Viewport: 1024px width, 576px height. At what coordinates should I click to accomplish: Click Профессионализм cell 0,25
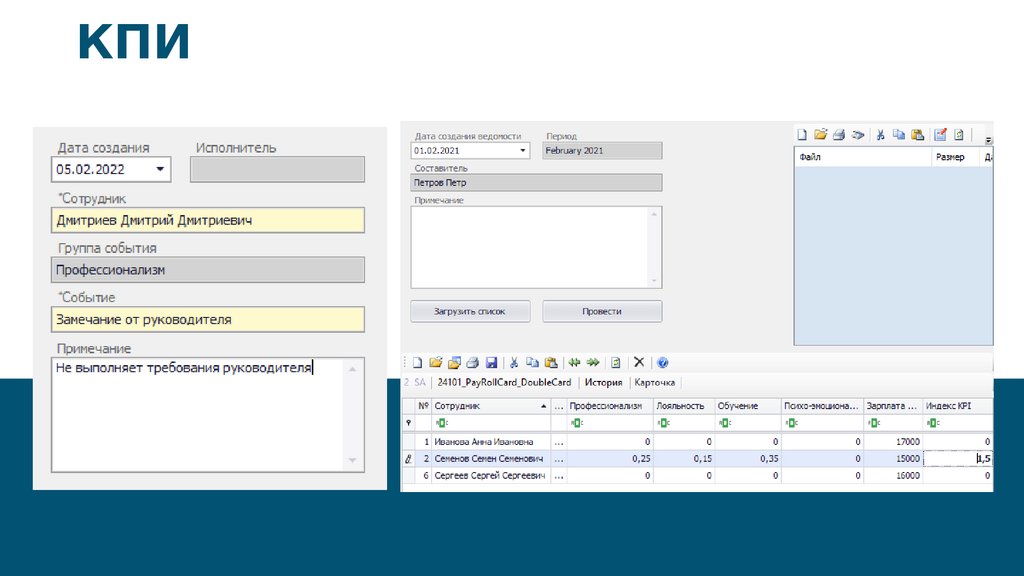[x=610, y=458]
